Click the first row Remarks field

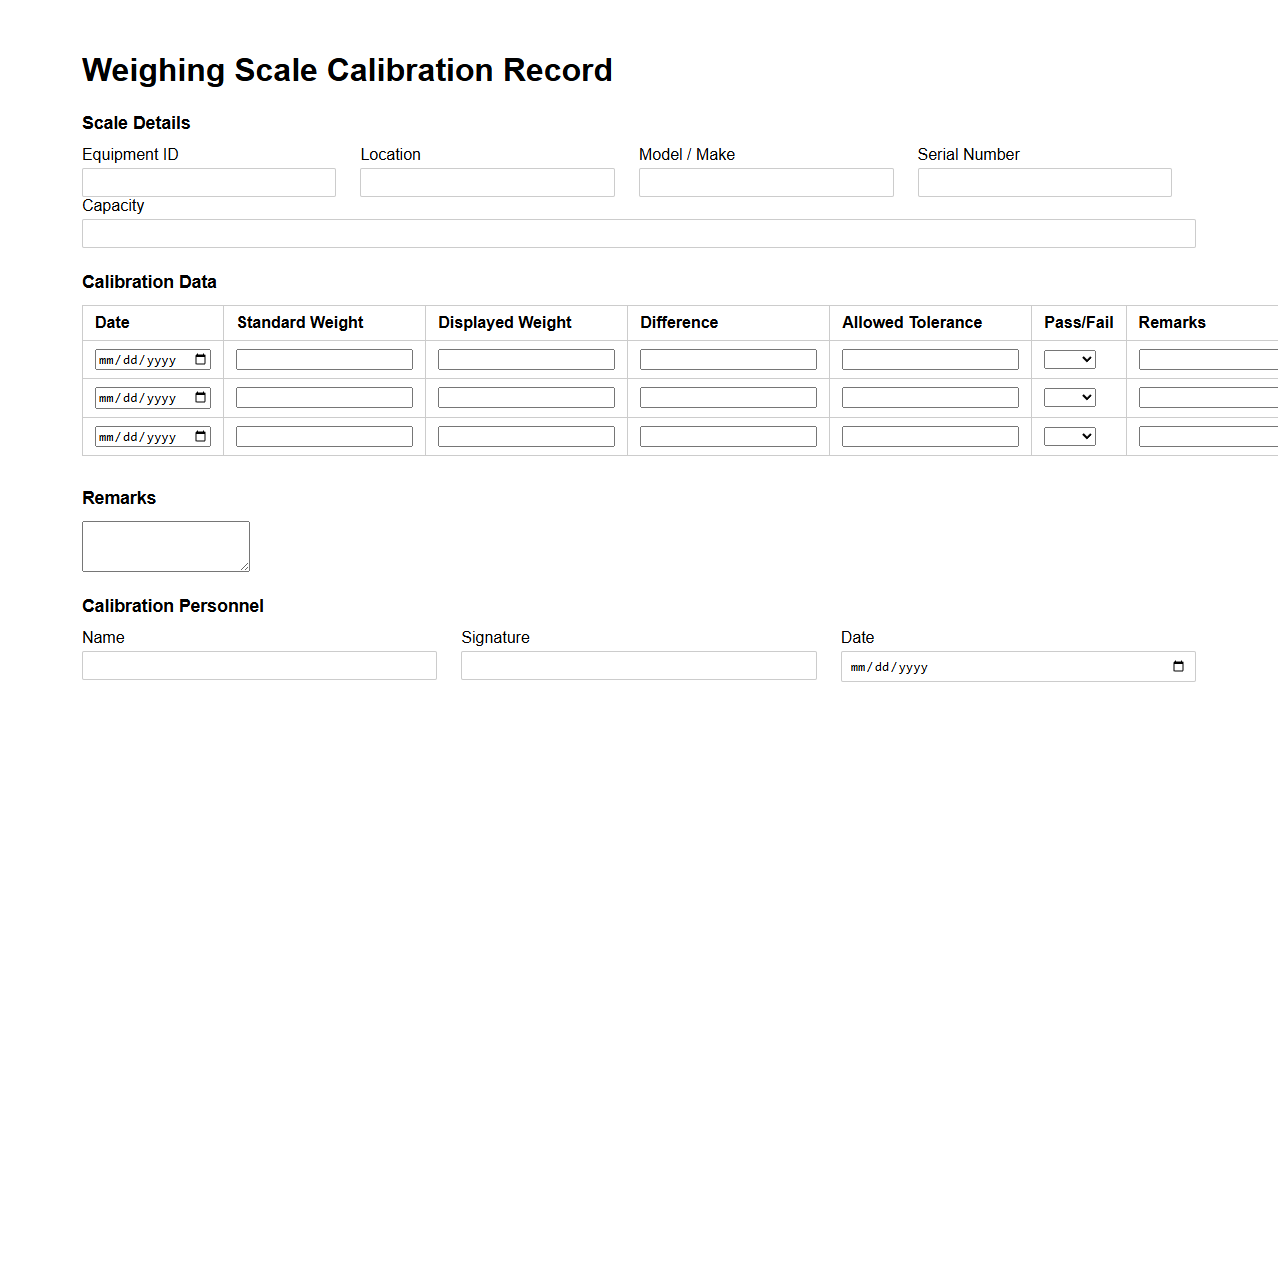coord(1207,358)
